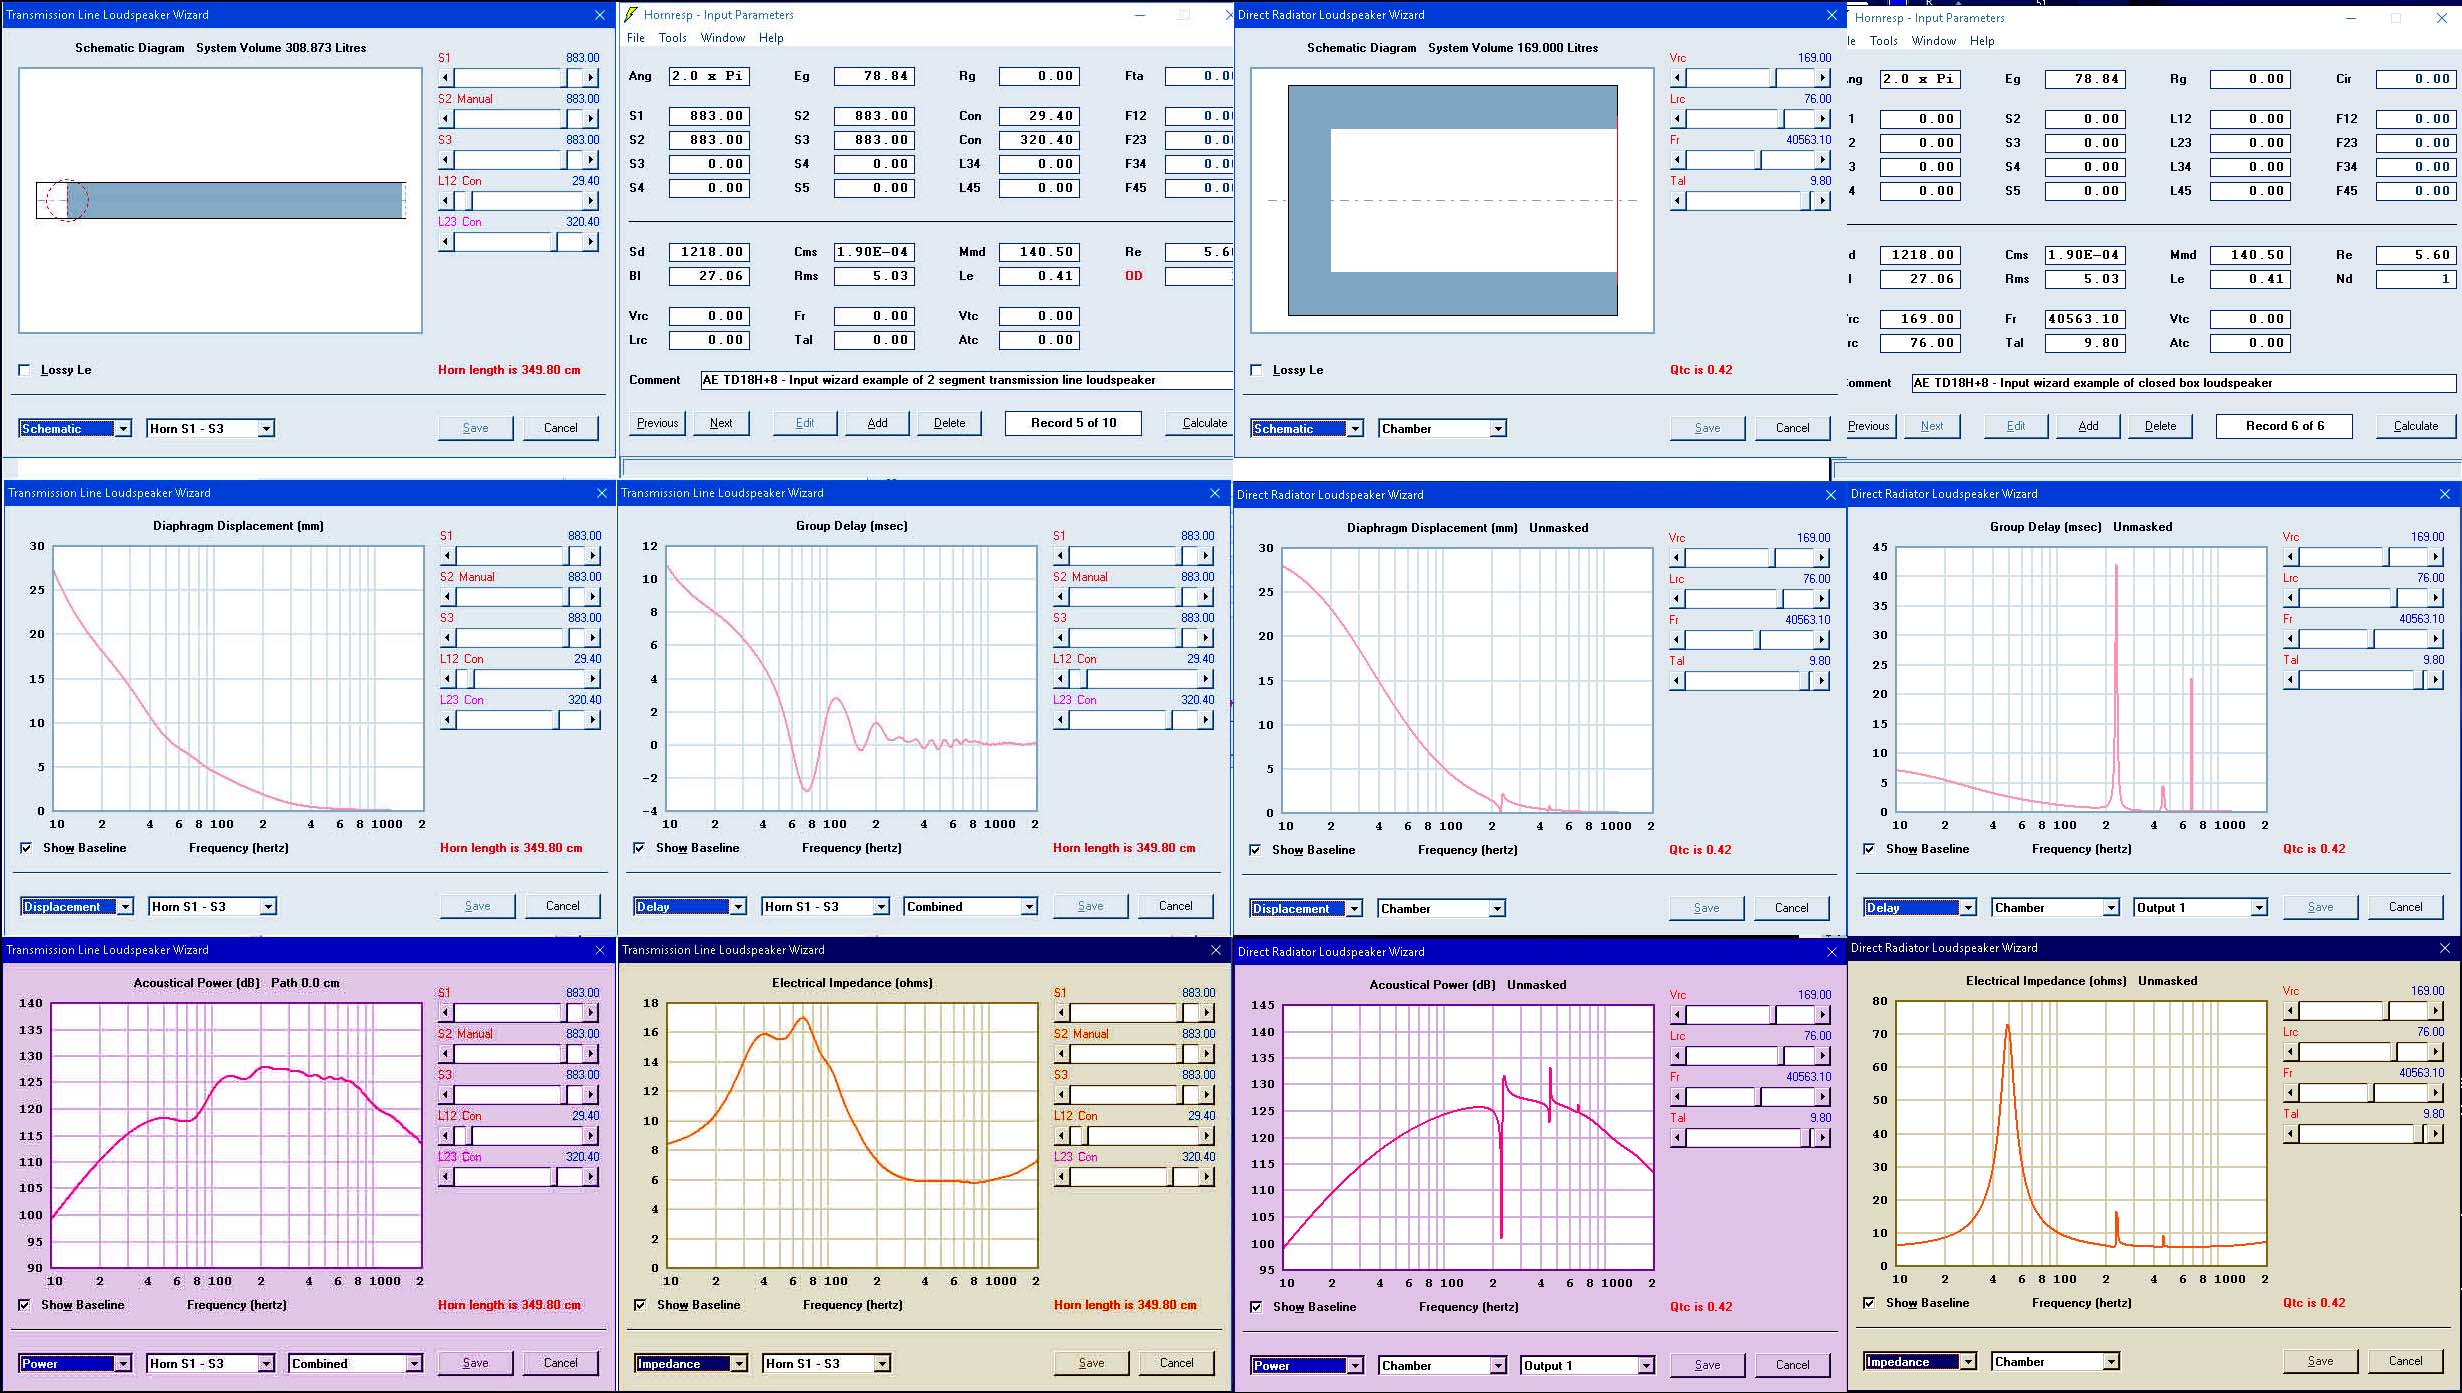Click L23 Con right arrow in the Transmission Line Schematic window
The width and height of the screenshot is (2462, 1393).
pos(591,241)
